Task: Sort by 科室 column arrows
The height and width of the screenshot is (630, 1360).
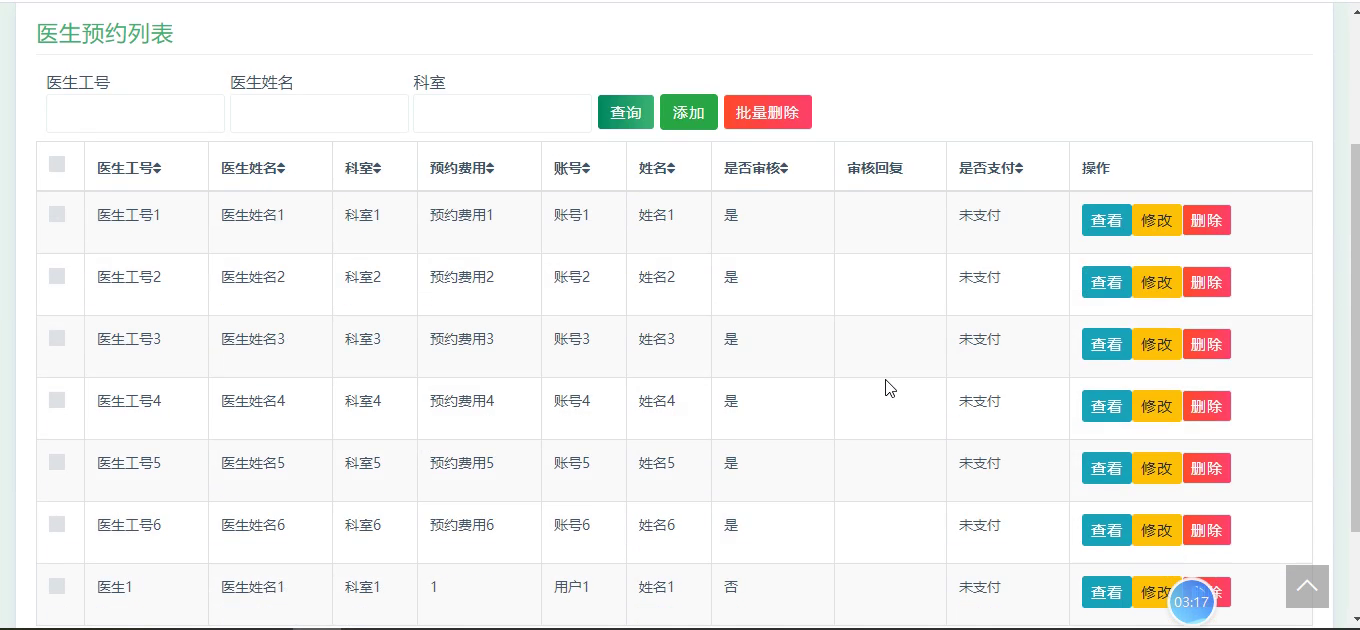Action: point(377,169)
